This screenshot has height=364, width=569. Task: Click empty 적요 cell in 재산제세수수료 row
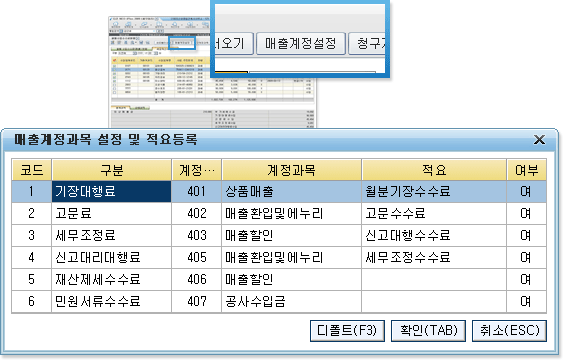tap(434, 279)
